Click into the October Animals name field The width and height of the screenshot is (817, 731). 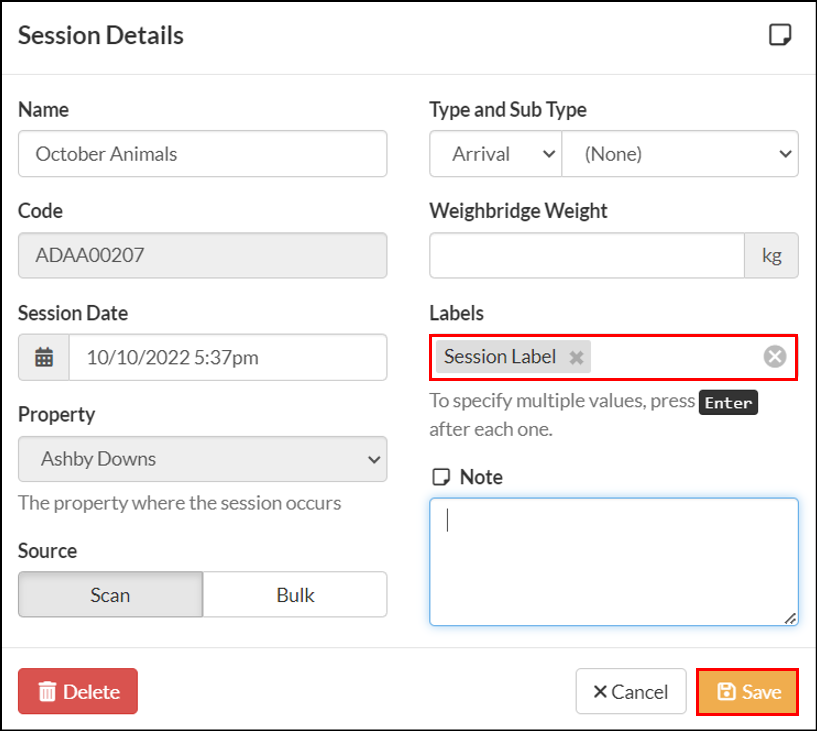pos(203,154)
